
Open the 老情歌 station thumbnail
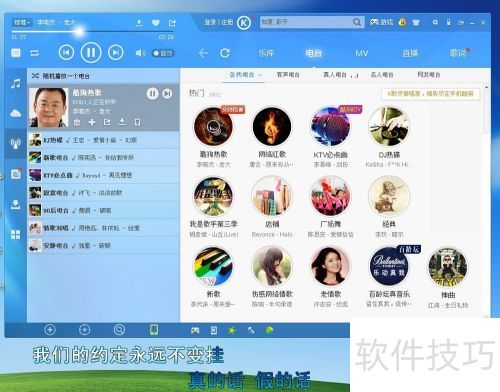(330, 266)
